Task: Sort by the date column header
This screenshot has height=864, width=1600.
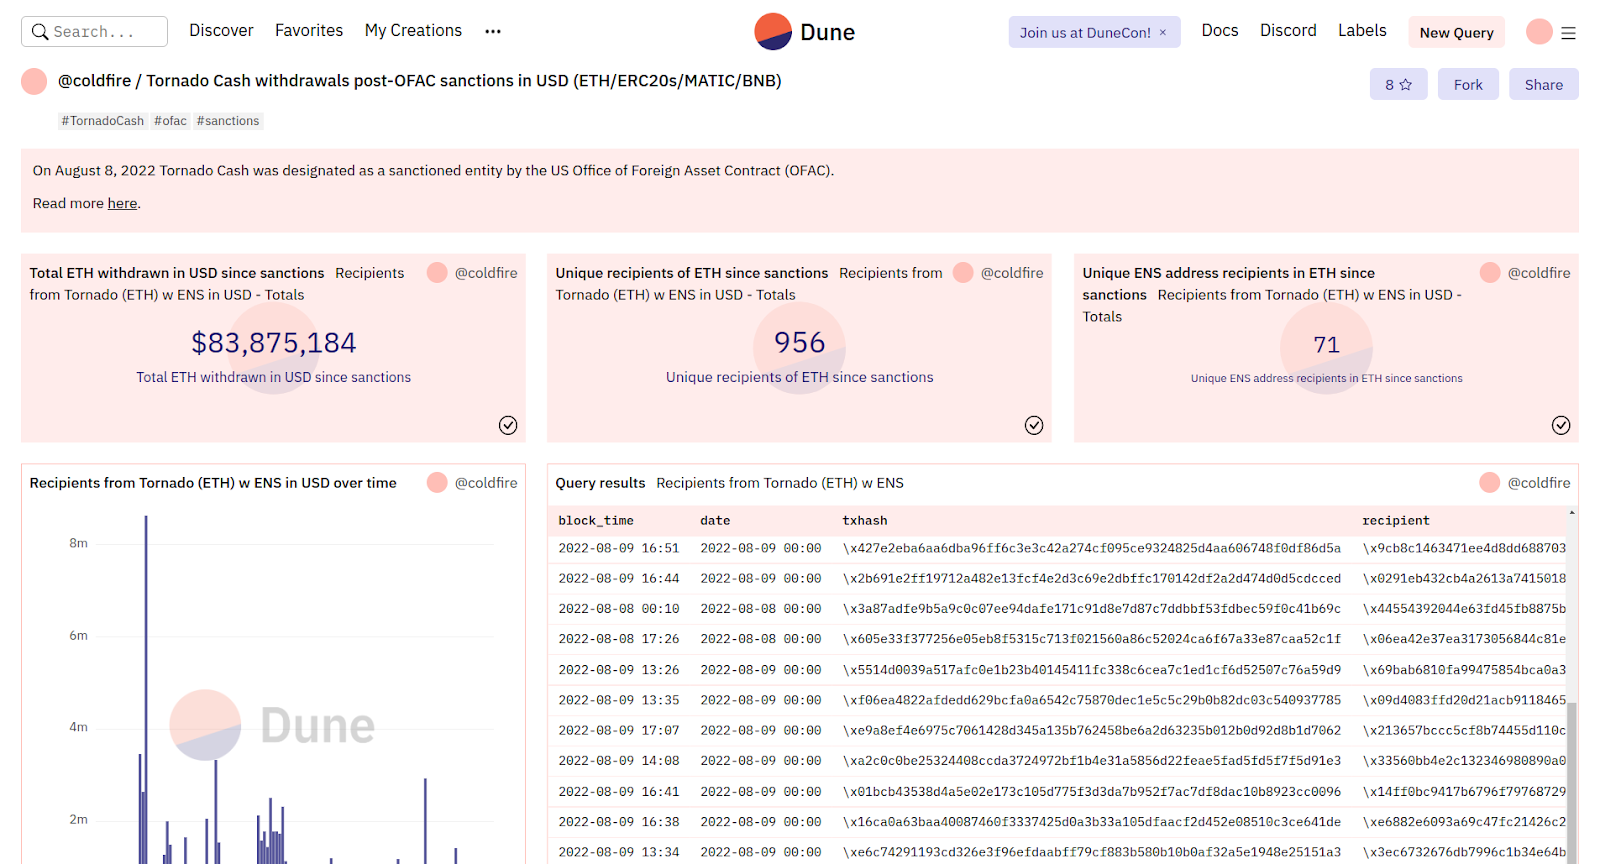Action: (715, 521)
